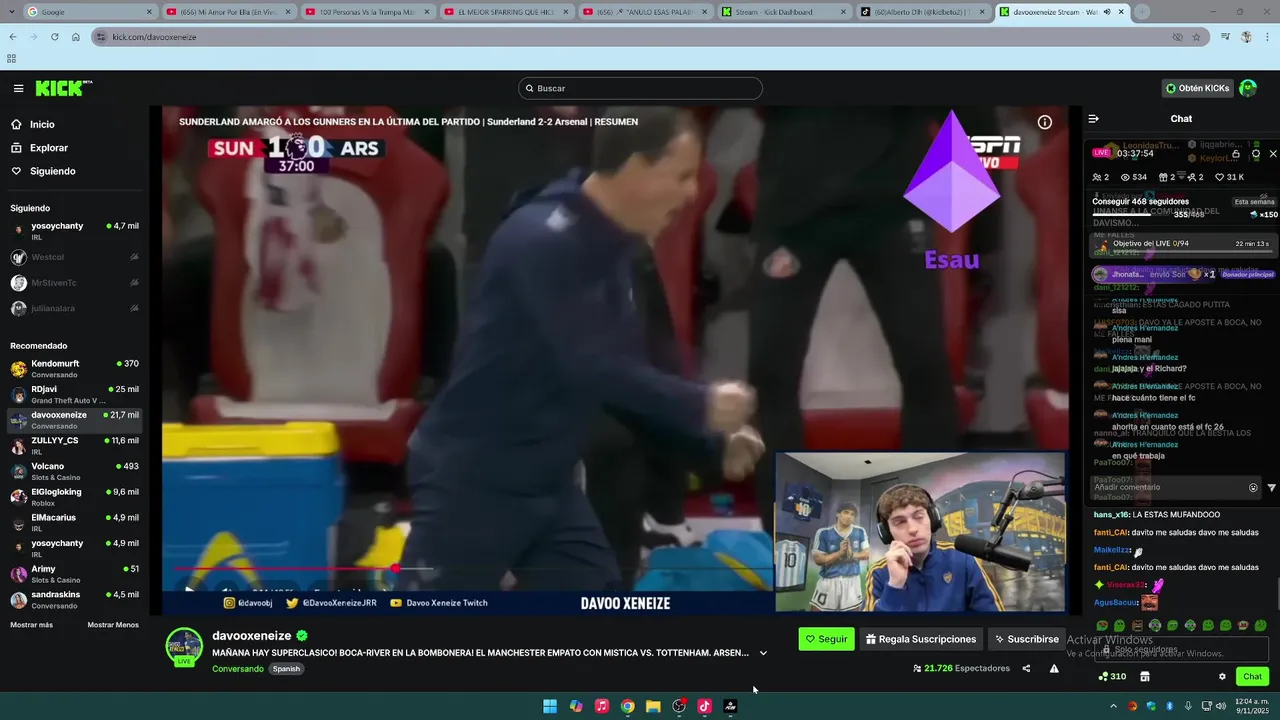Click the hans_x16 username in chat
This screenshot has height=720, width=1280.
[x=1111, y=515]
